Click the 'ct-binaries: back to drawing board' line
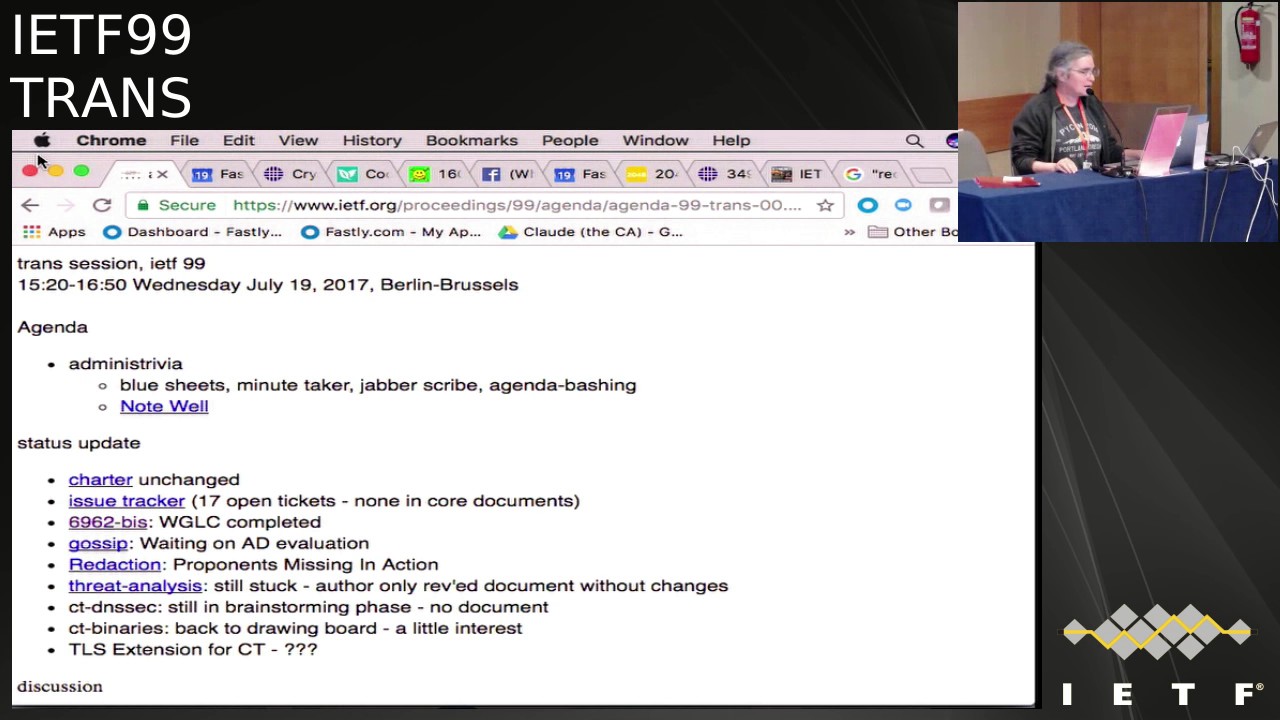Image resolution: width=1280 pixels, height=720 pixels. click(295, 628)
